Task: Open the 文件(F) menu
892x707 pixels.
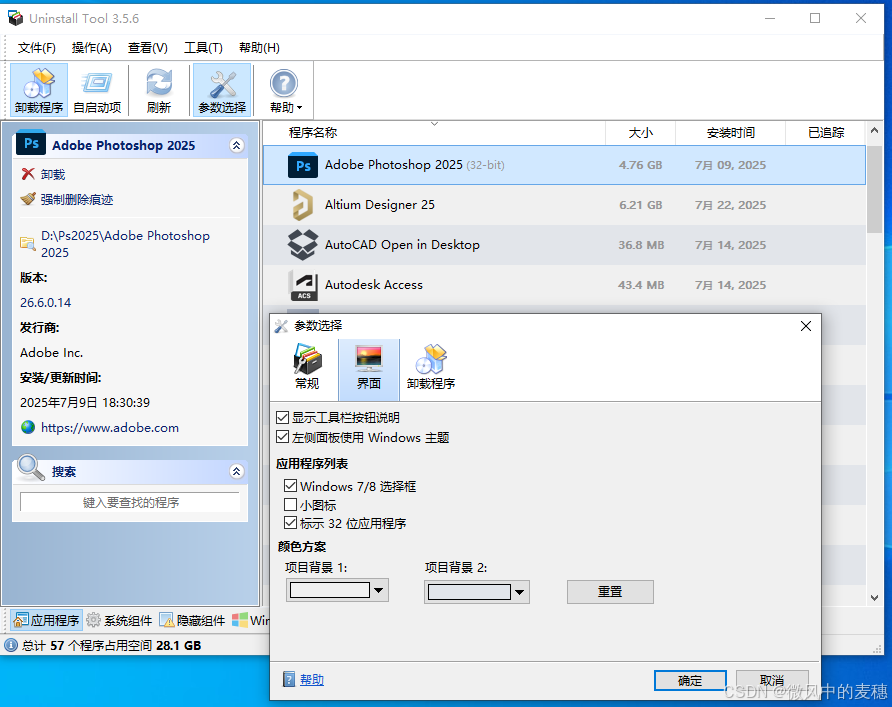Action: (36, 48)
